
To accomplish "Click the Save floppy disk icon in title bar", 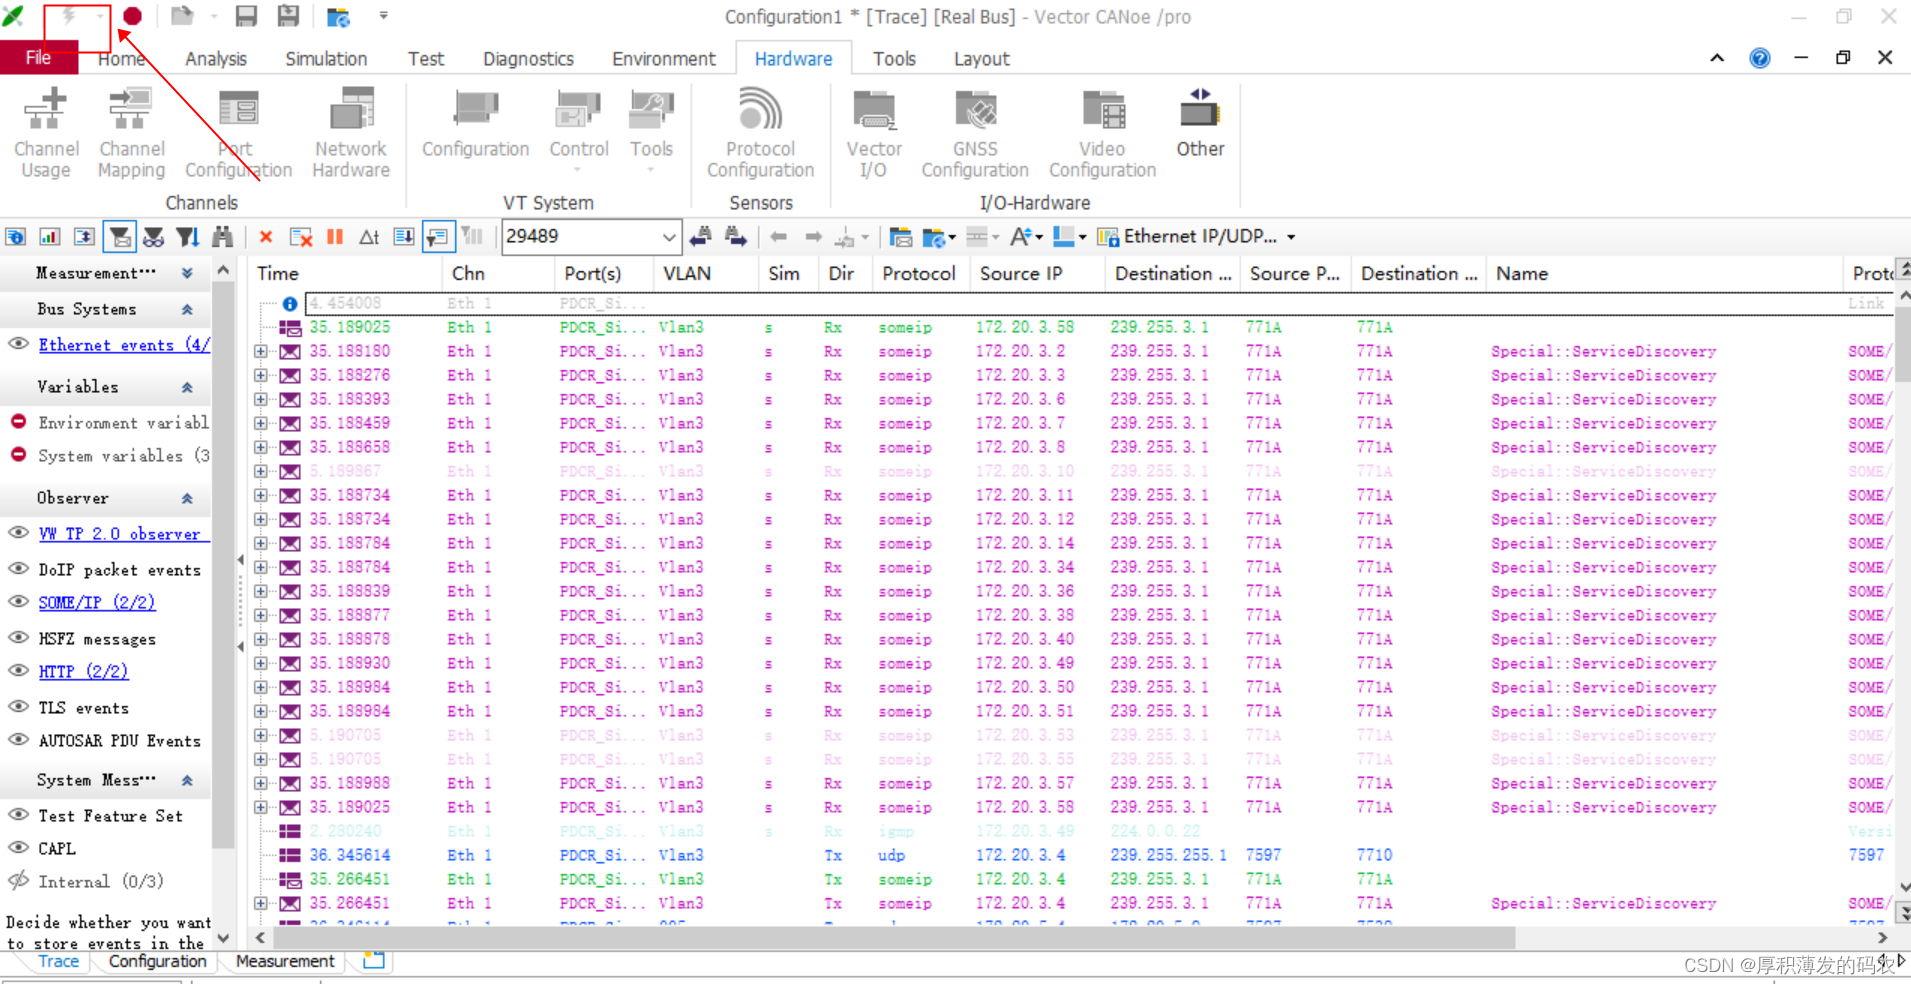I will pyautogui.click(x=246, y=16).
